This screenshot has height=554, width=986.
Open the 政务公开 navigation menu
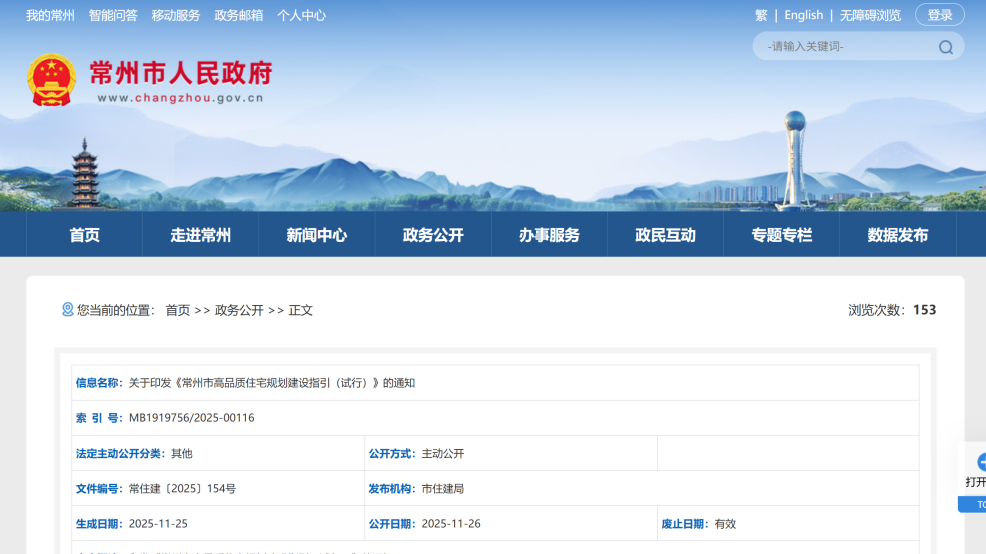433,235
